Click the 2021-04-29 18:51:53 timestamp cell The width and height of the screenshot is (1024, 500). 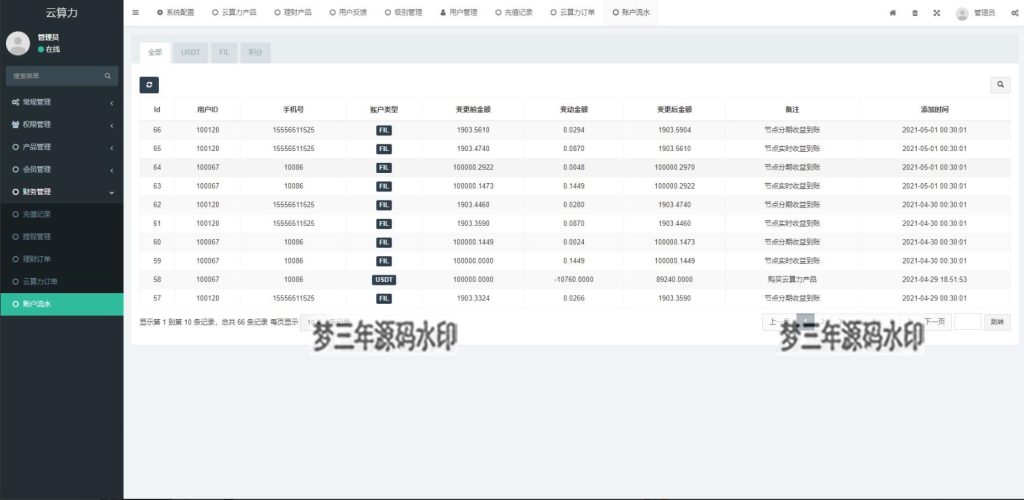point(935,279)
